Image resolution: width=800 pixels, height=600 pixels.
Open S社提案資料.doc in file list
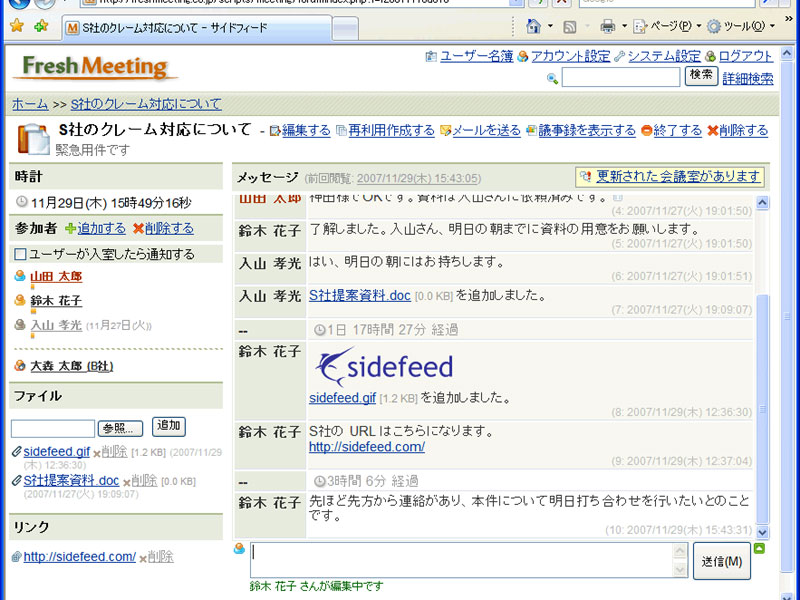point(71,481)
